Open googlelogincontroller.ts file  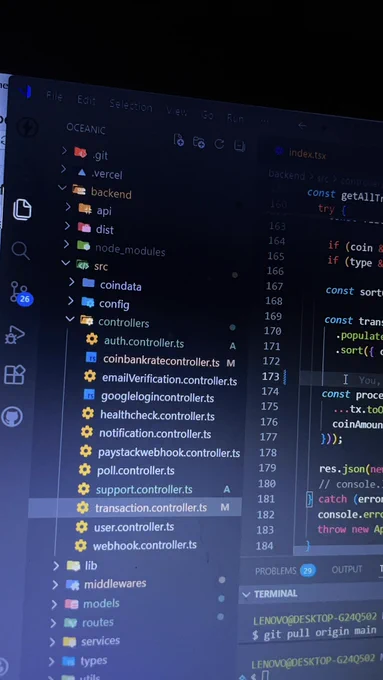pyautogui.click(x=157, y=397)
